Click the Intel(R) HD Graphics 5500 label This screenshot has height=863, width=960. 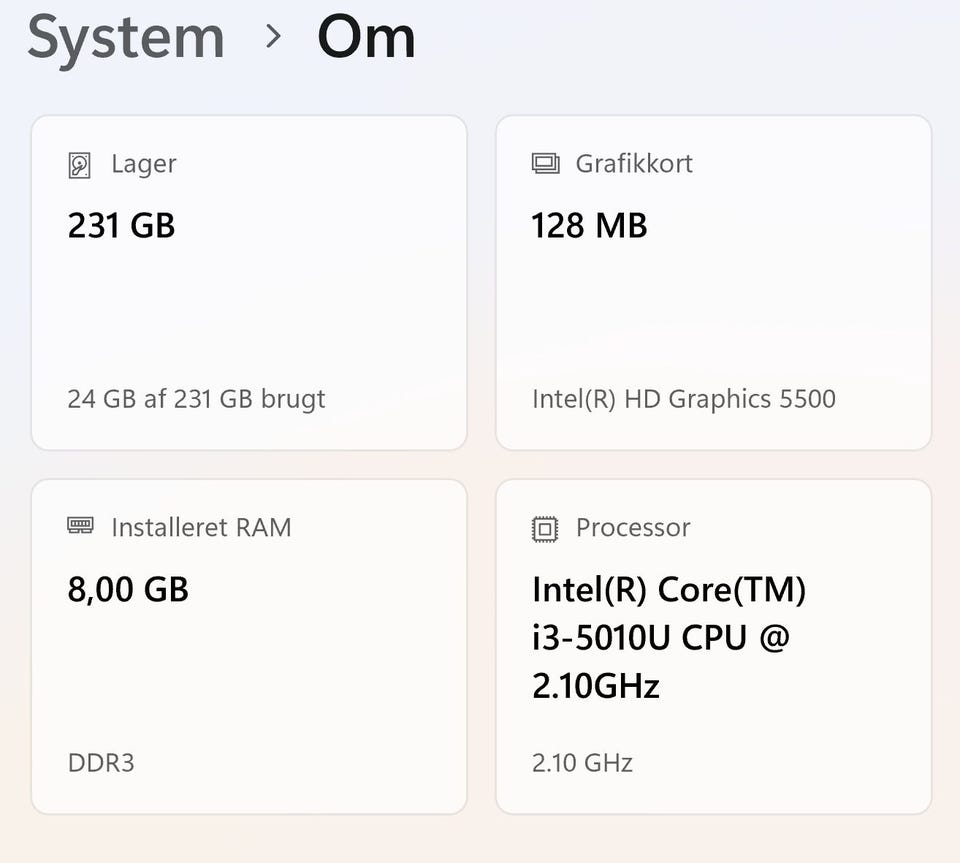click(x=683, y=399)
